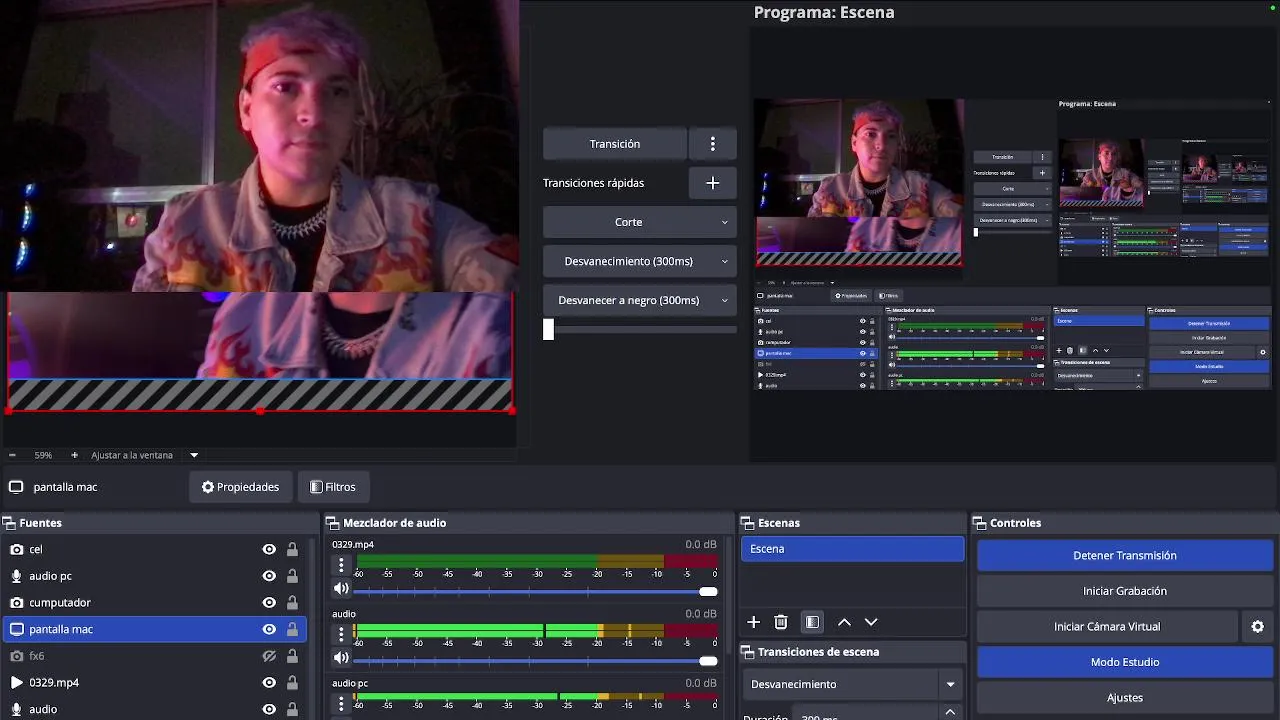Hide the 0329.mp4 source

pos(269,683)
